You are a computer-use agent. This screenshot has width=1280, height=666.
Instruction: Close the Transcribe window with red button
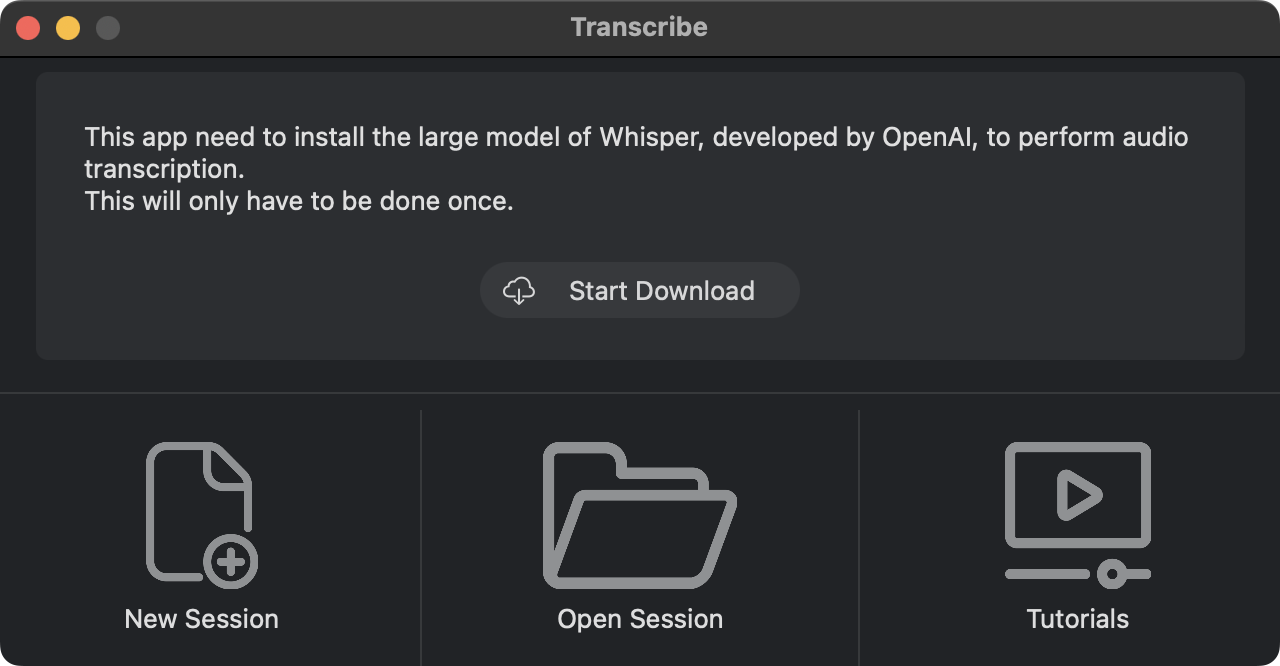[x=28, y=28]
